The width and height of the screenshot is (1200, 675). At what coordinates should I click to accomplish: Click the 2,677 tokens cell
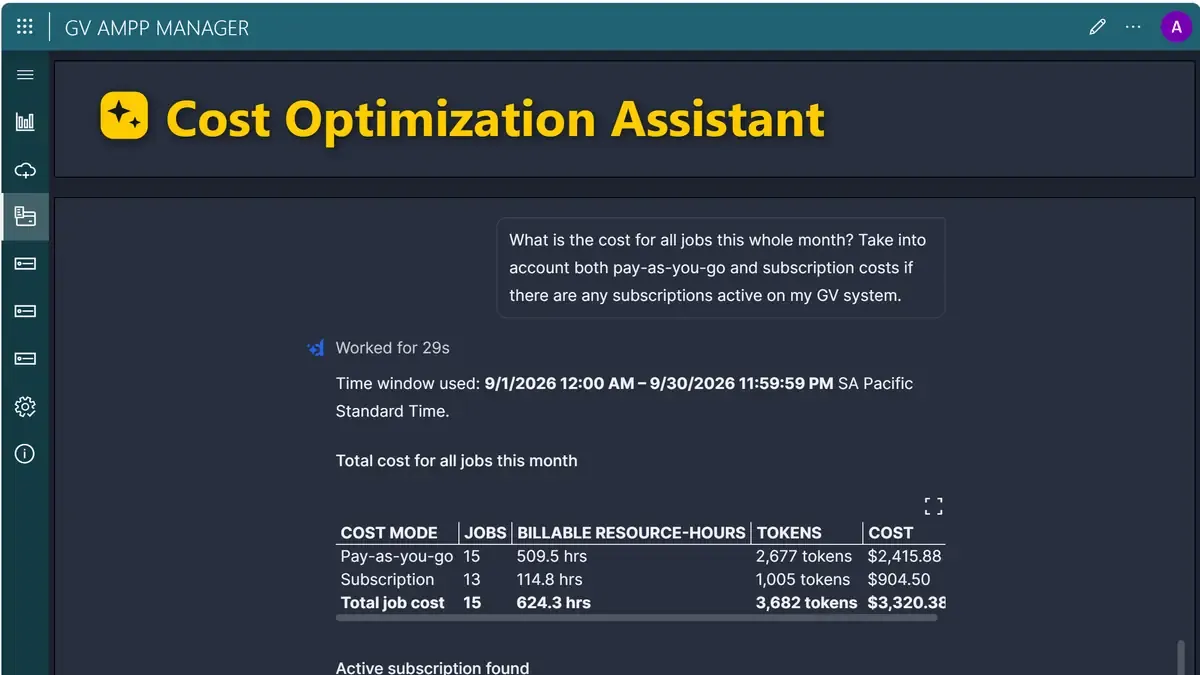[x=804, y=556]
